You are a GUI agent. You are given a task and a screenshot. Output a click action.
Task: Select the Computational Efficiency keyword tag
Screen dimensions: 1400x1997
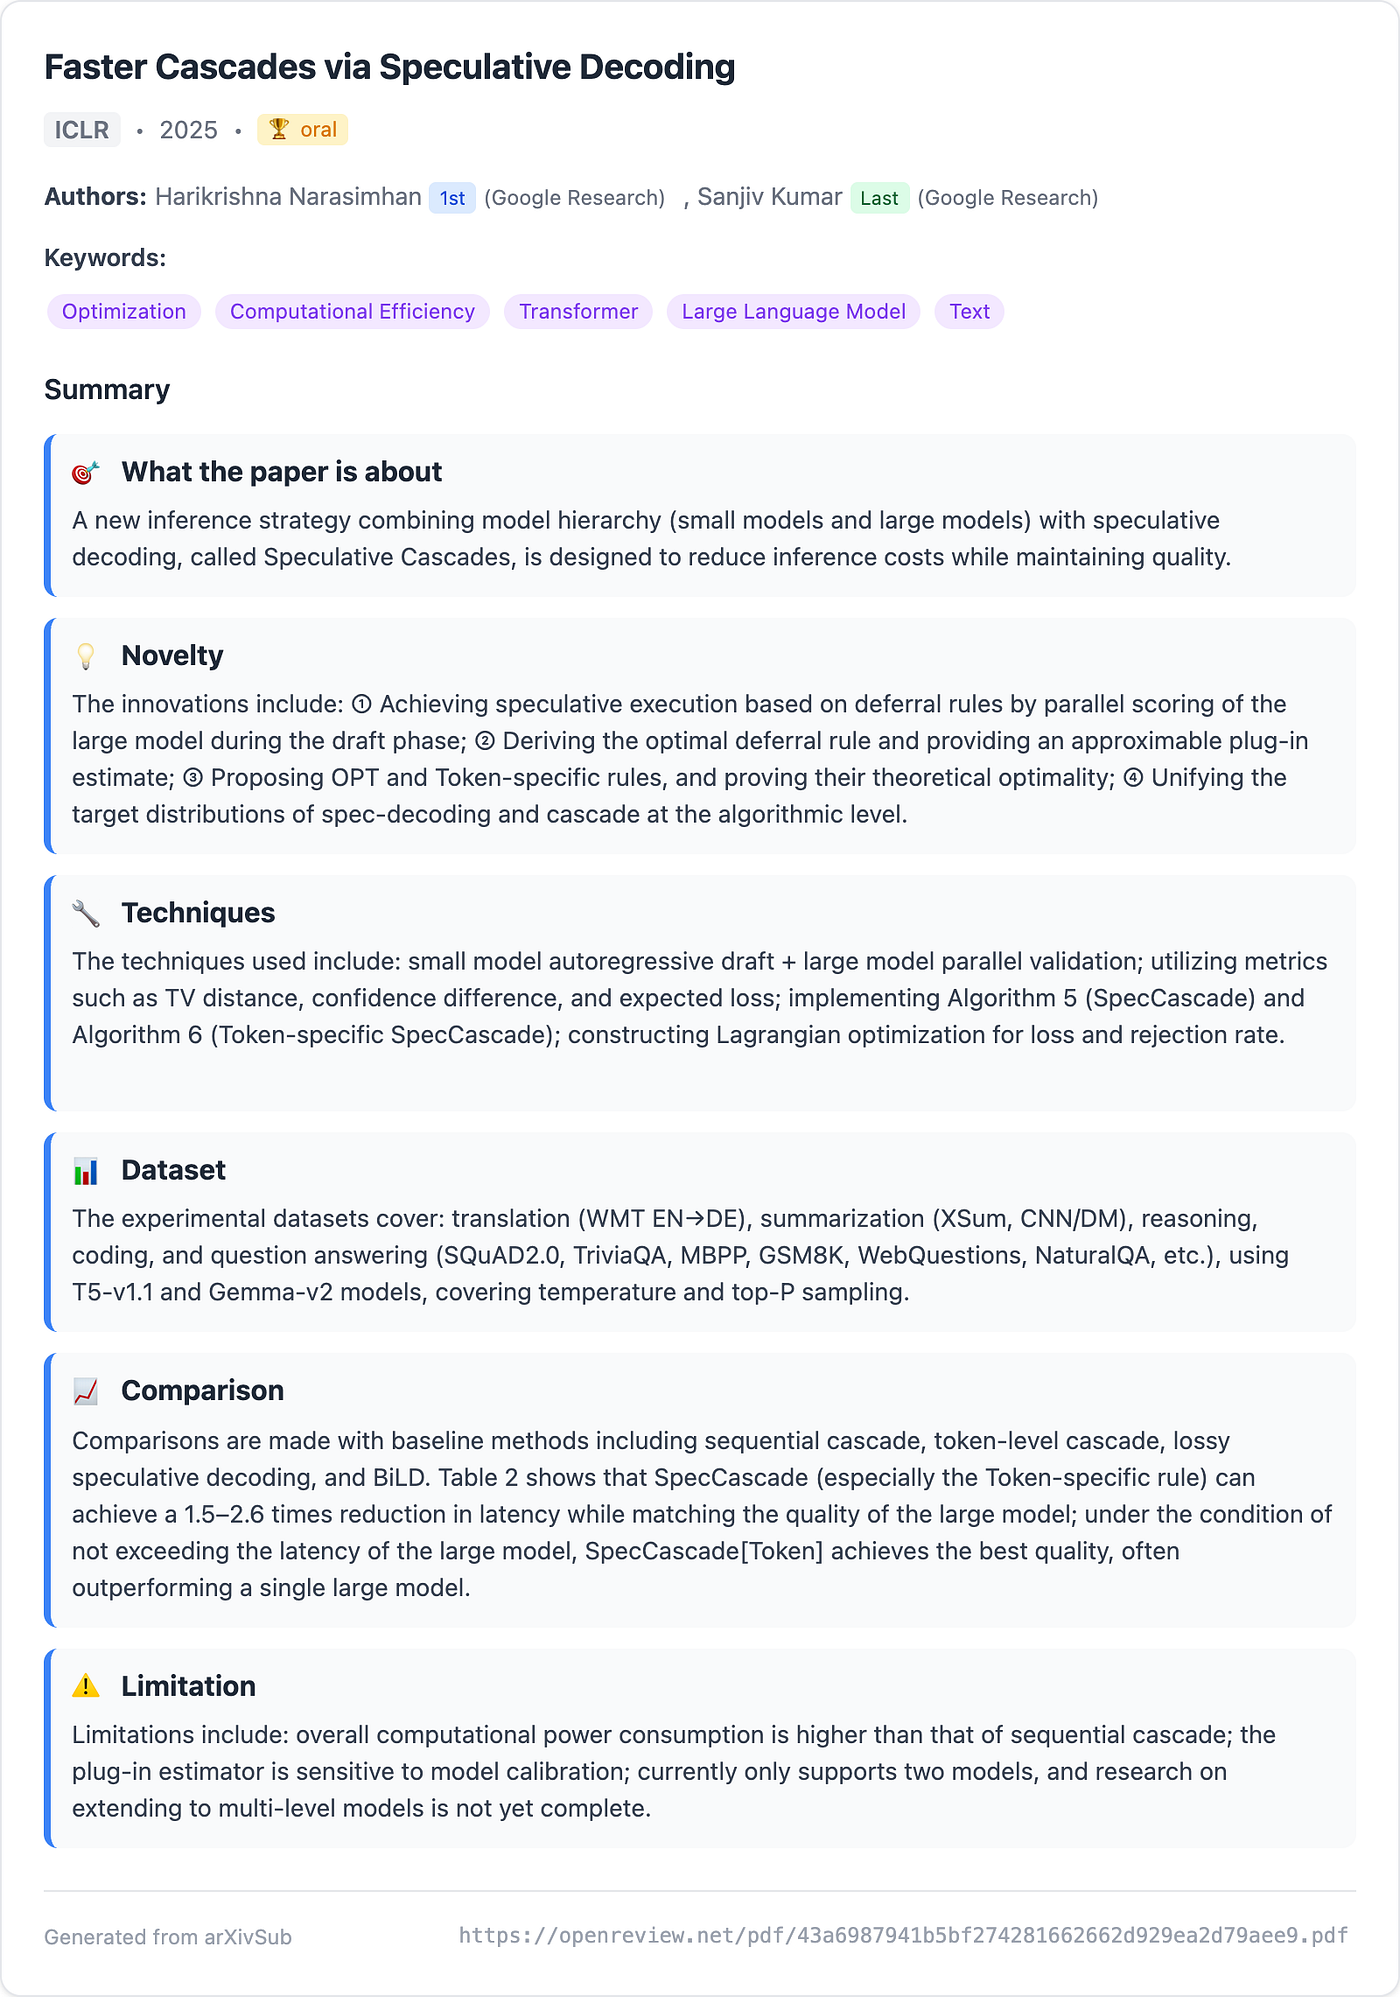tap(352, 312)
